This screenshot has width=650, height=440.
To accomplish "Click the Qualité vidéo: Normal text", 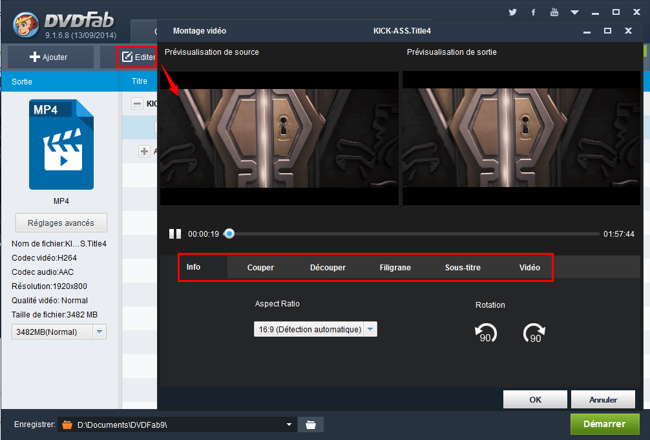I will pos(49,300).
